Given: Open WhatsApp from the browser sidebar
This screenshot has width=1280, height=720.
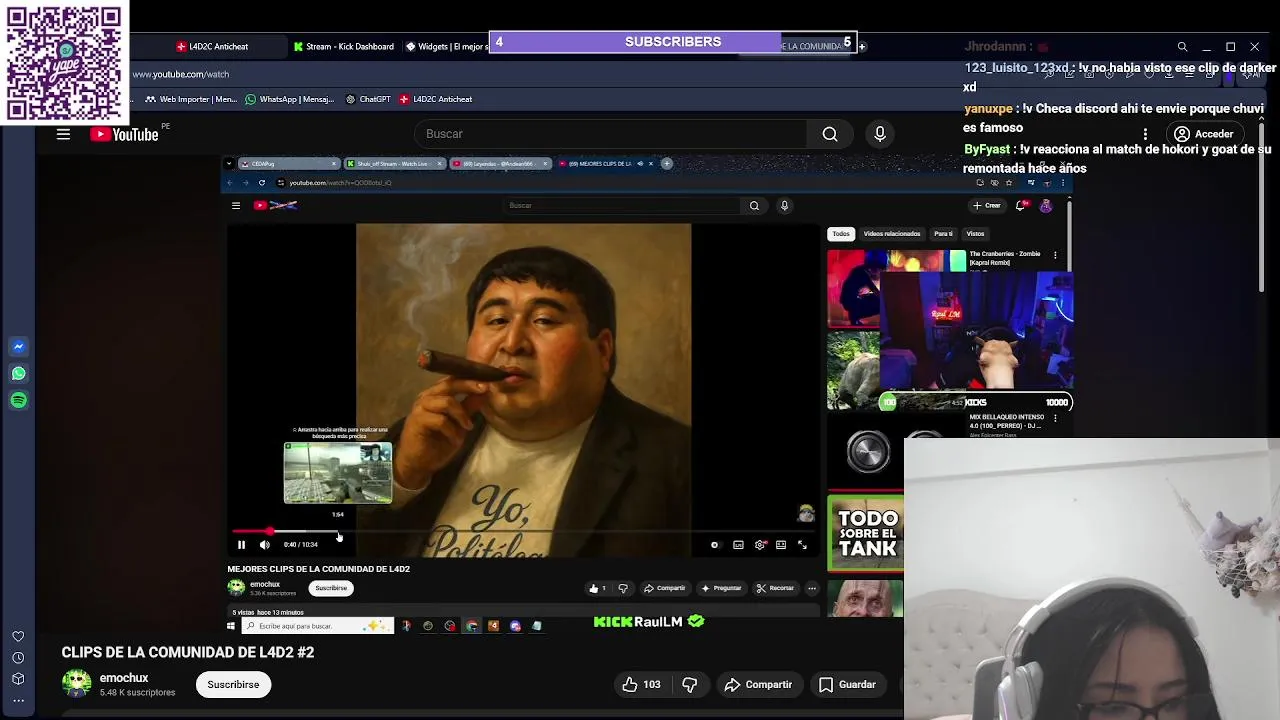Looking at the screenshot, I should point(18,373).
